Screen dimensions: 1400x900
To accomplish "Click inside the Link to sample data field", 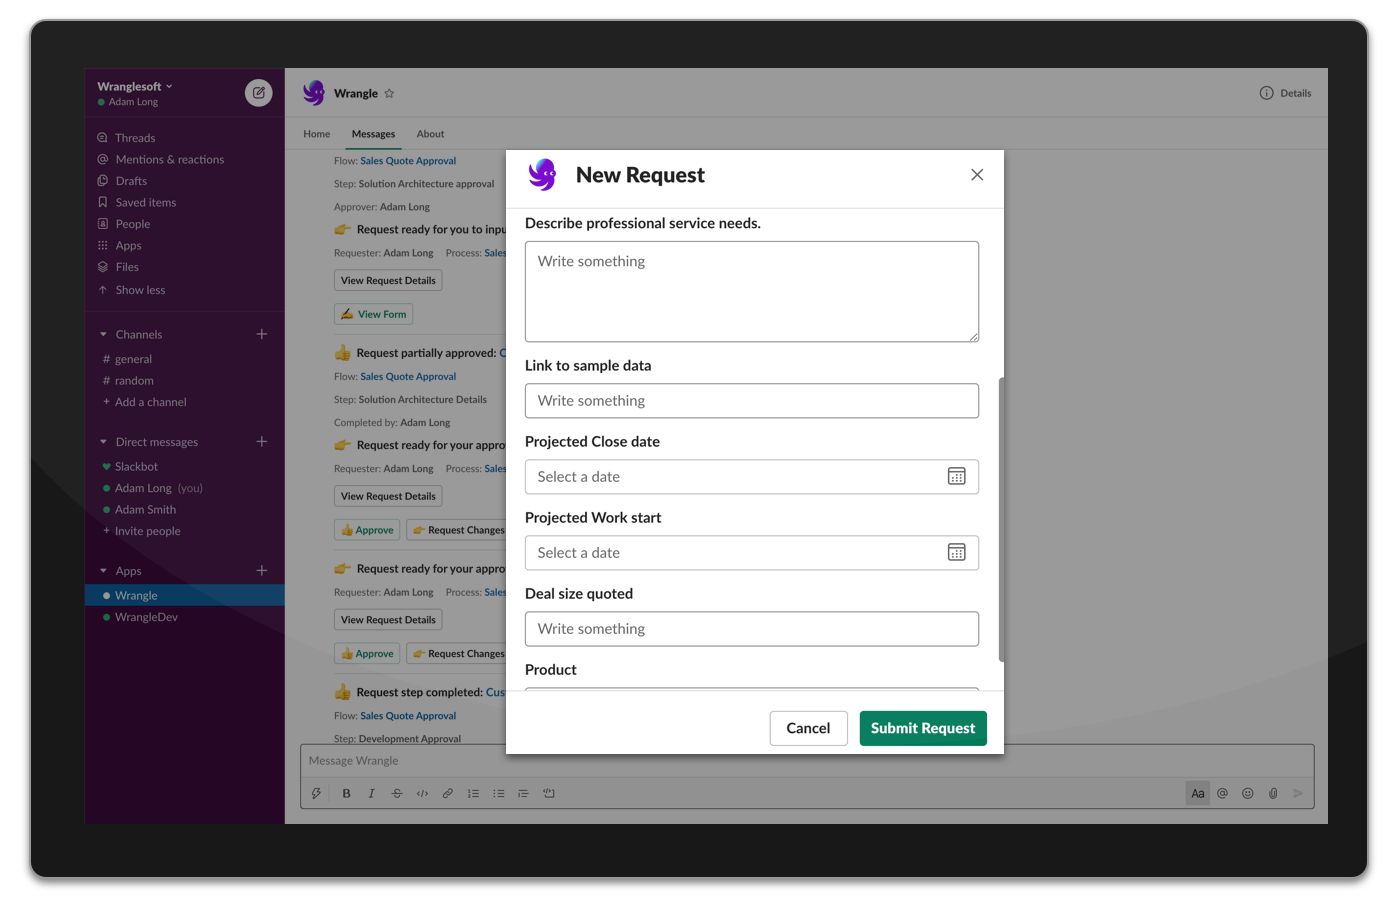I will [x=751, y=400].
